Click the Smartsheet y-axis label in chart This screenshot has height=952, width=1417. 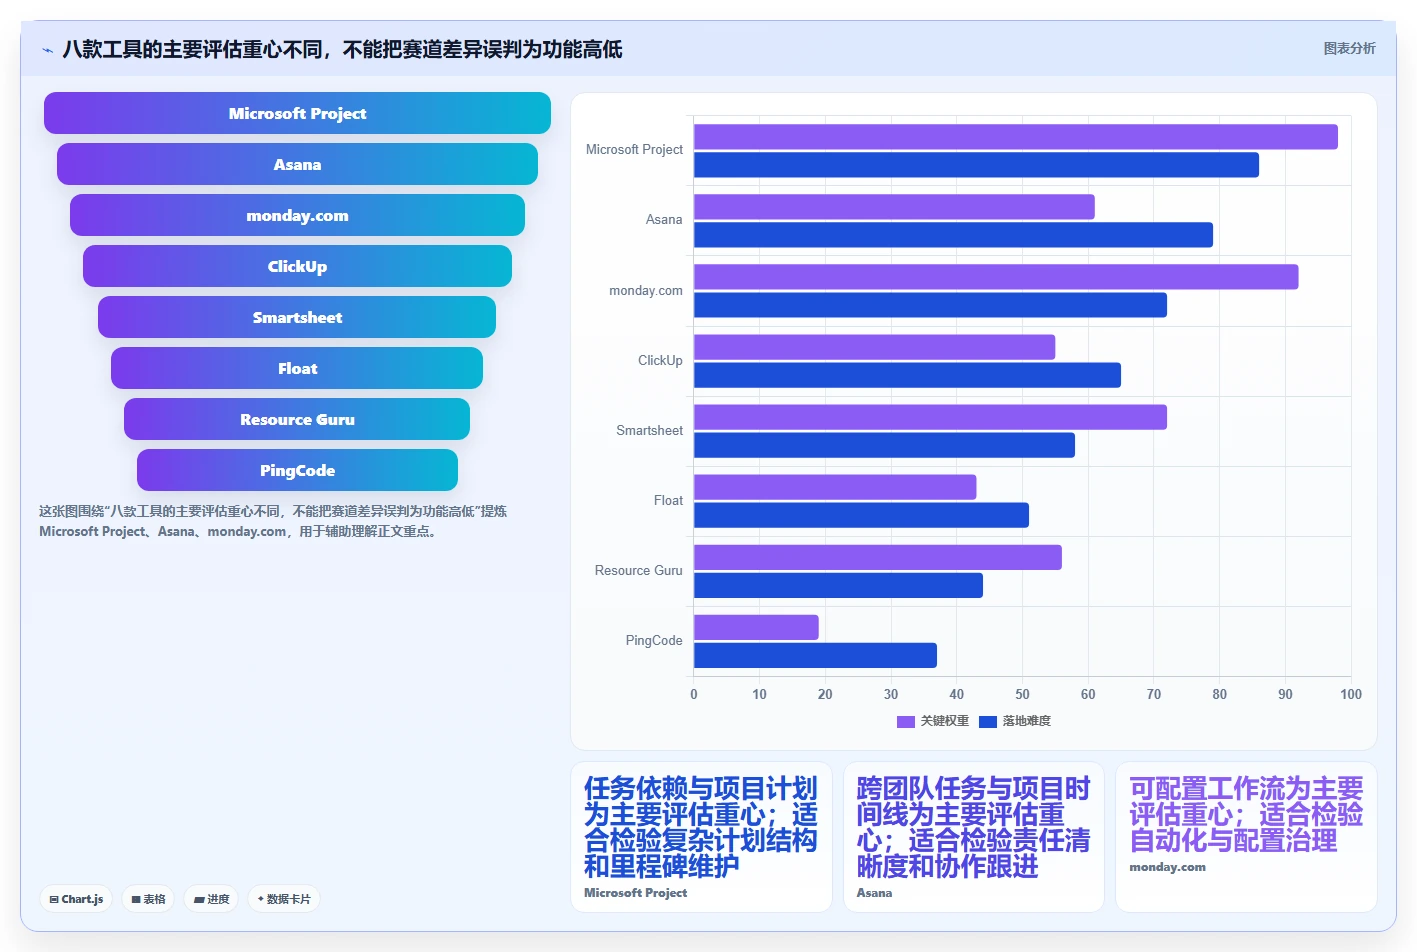point(649,431)
